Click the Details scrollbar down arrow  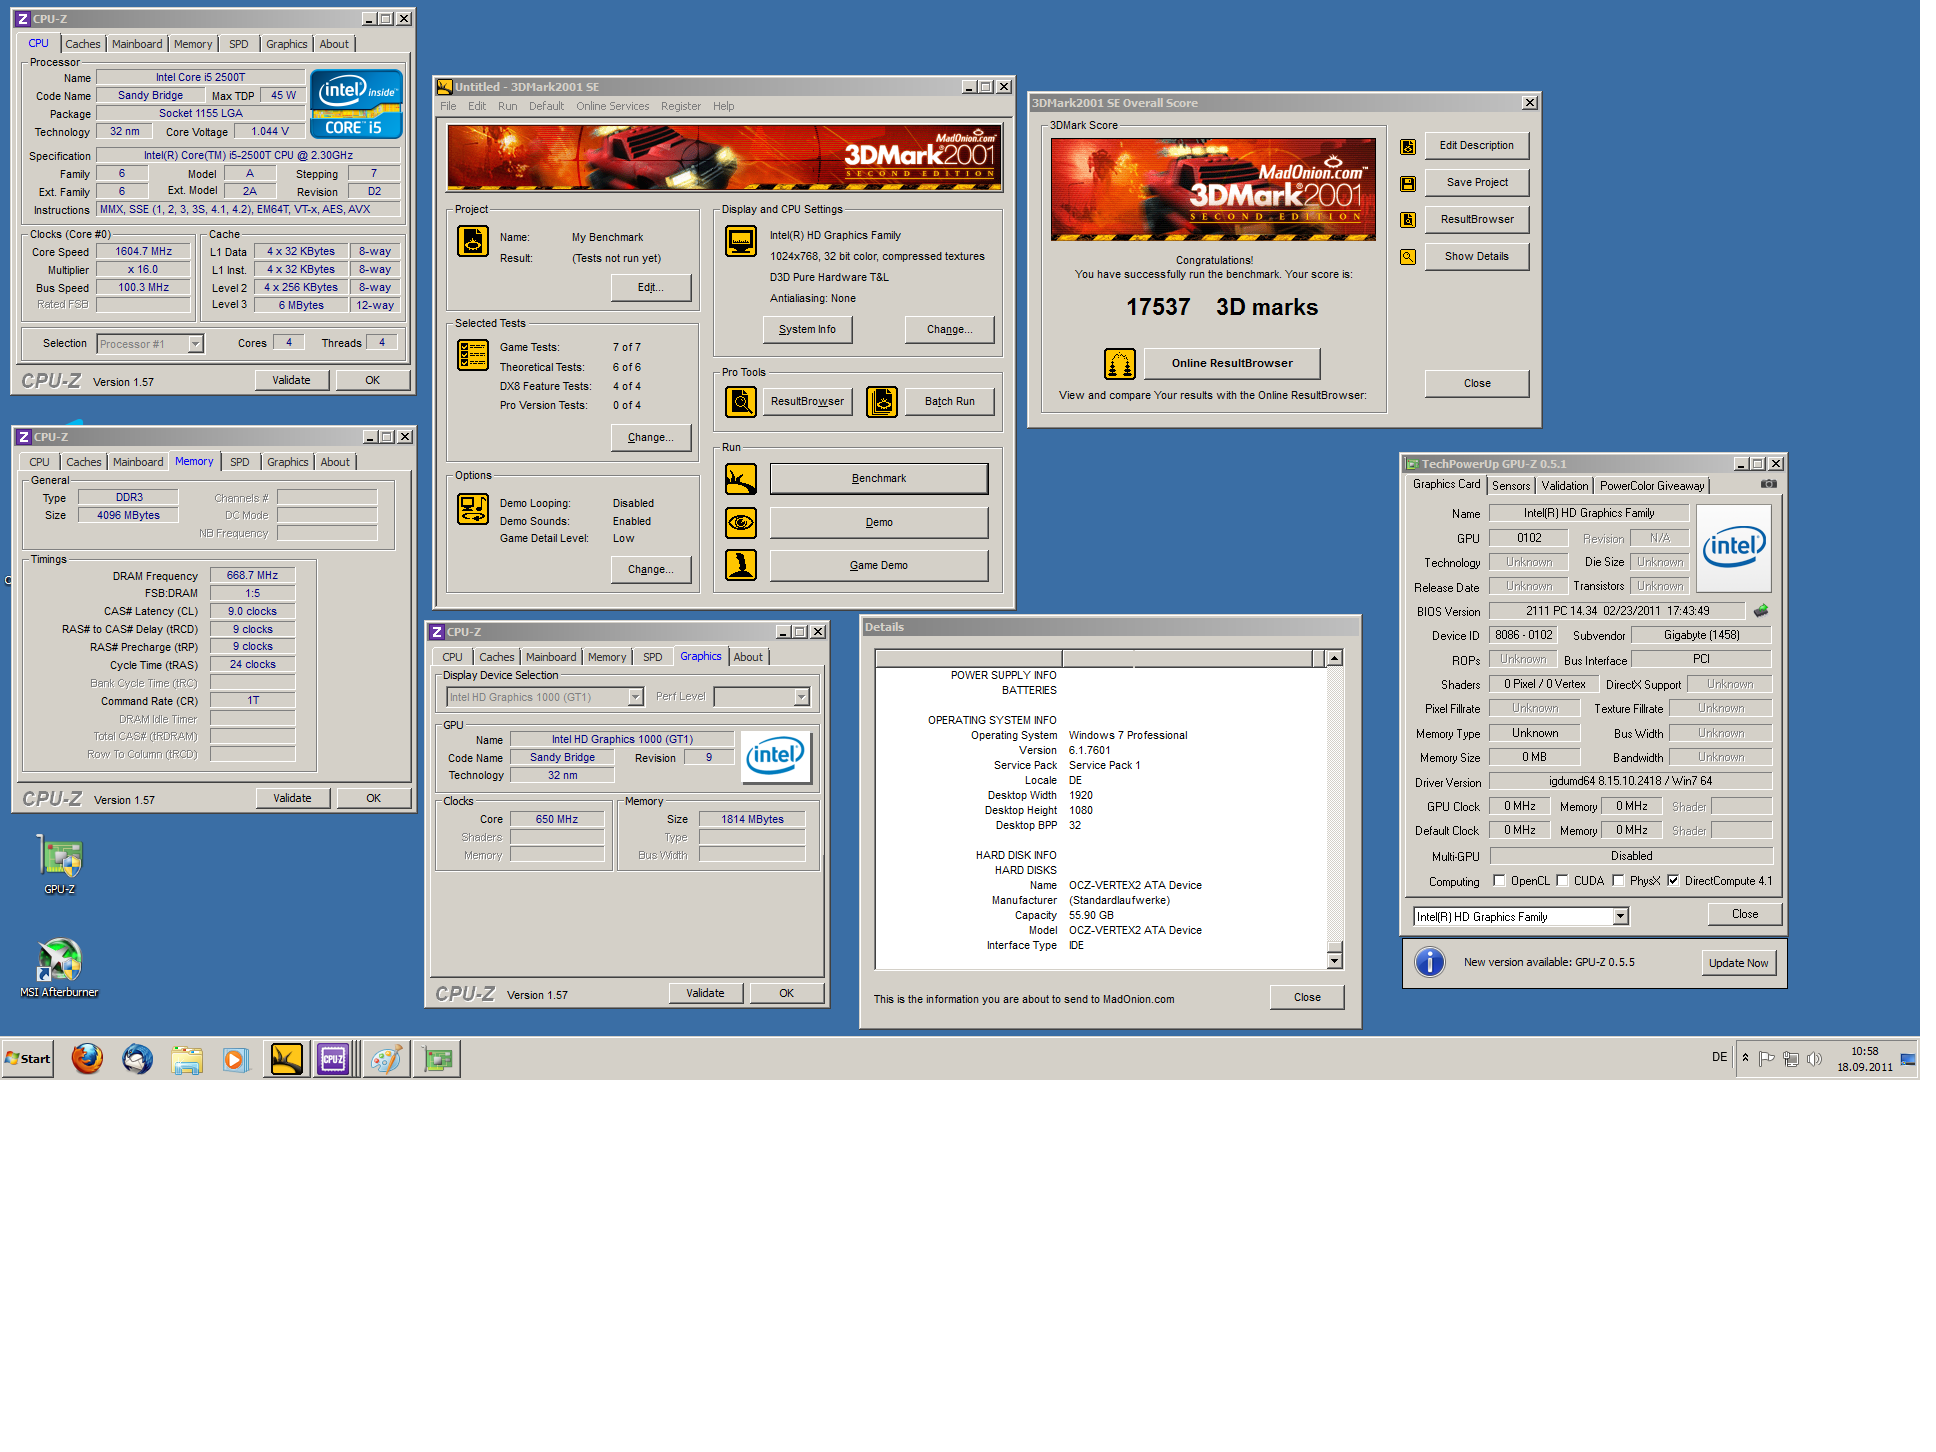pos(1334,961)
